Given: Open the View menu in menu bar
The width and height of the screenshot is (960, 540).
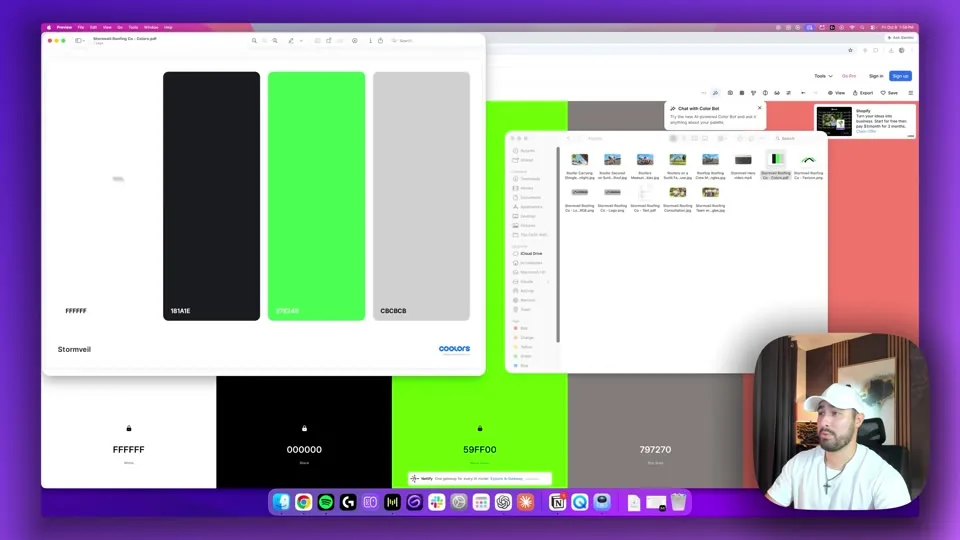Looking at the screenshot, I should 107,27.
